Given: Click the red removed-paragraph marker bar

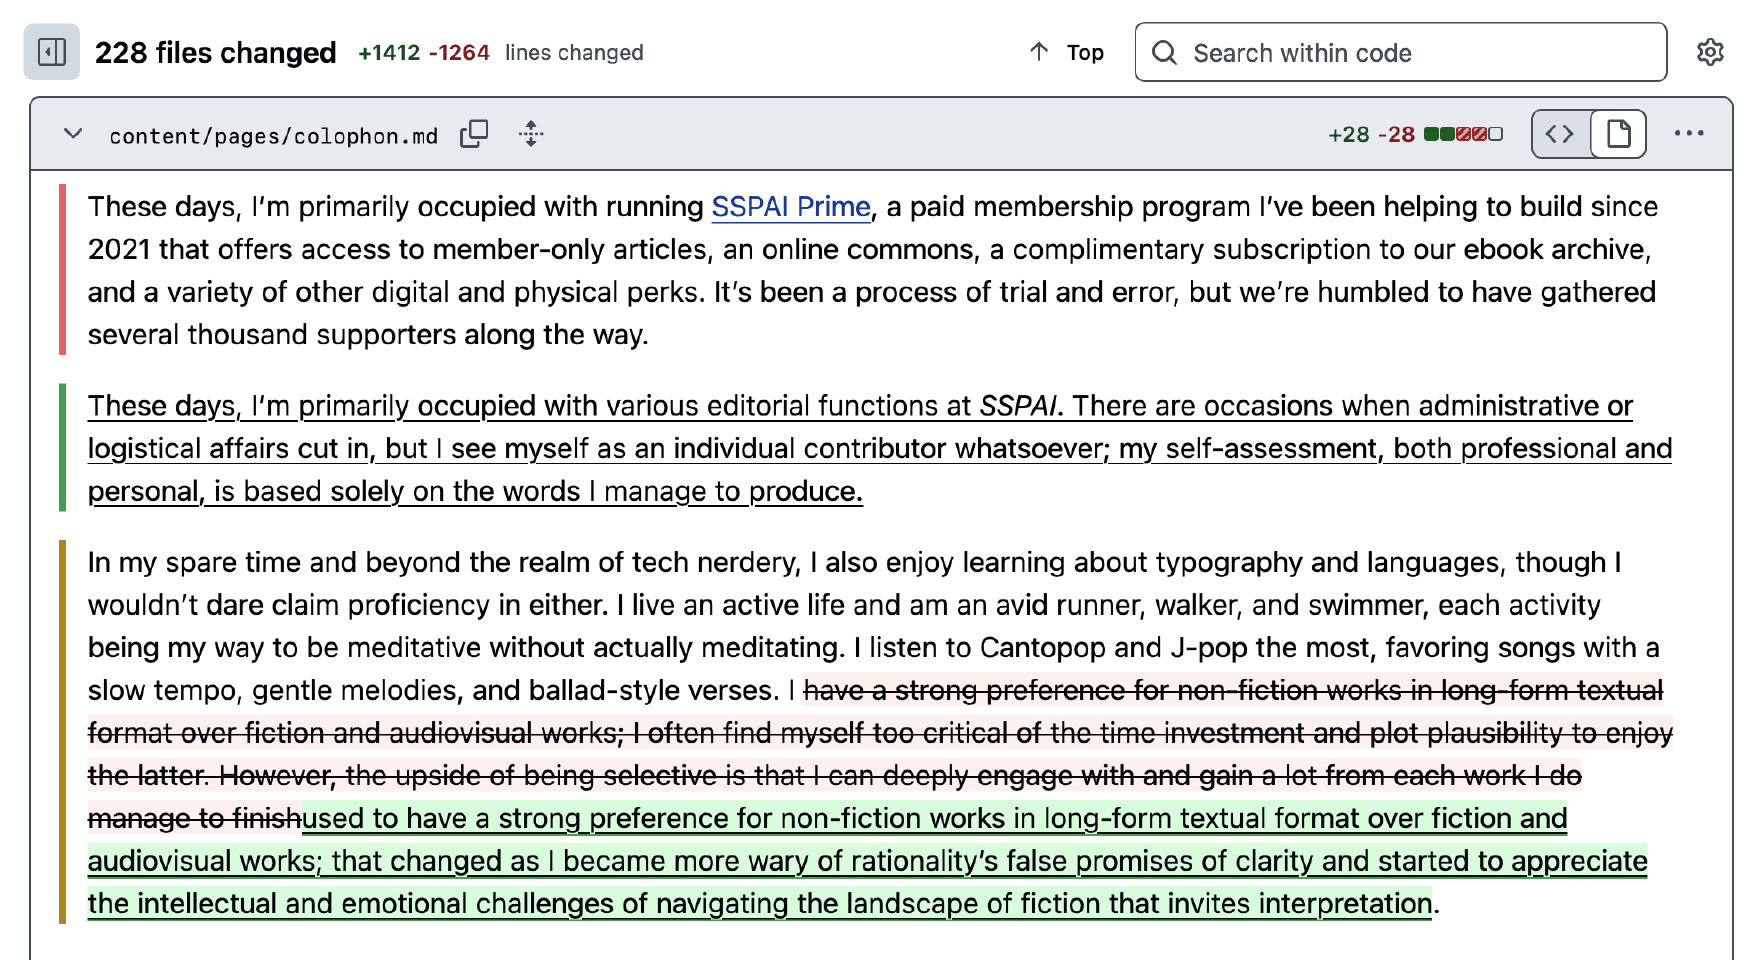Looking at the screenshot, I should click(63, 270).
